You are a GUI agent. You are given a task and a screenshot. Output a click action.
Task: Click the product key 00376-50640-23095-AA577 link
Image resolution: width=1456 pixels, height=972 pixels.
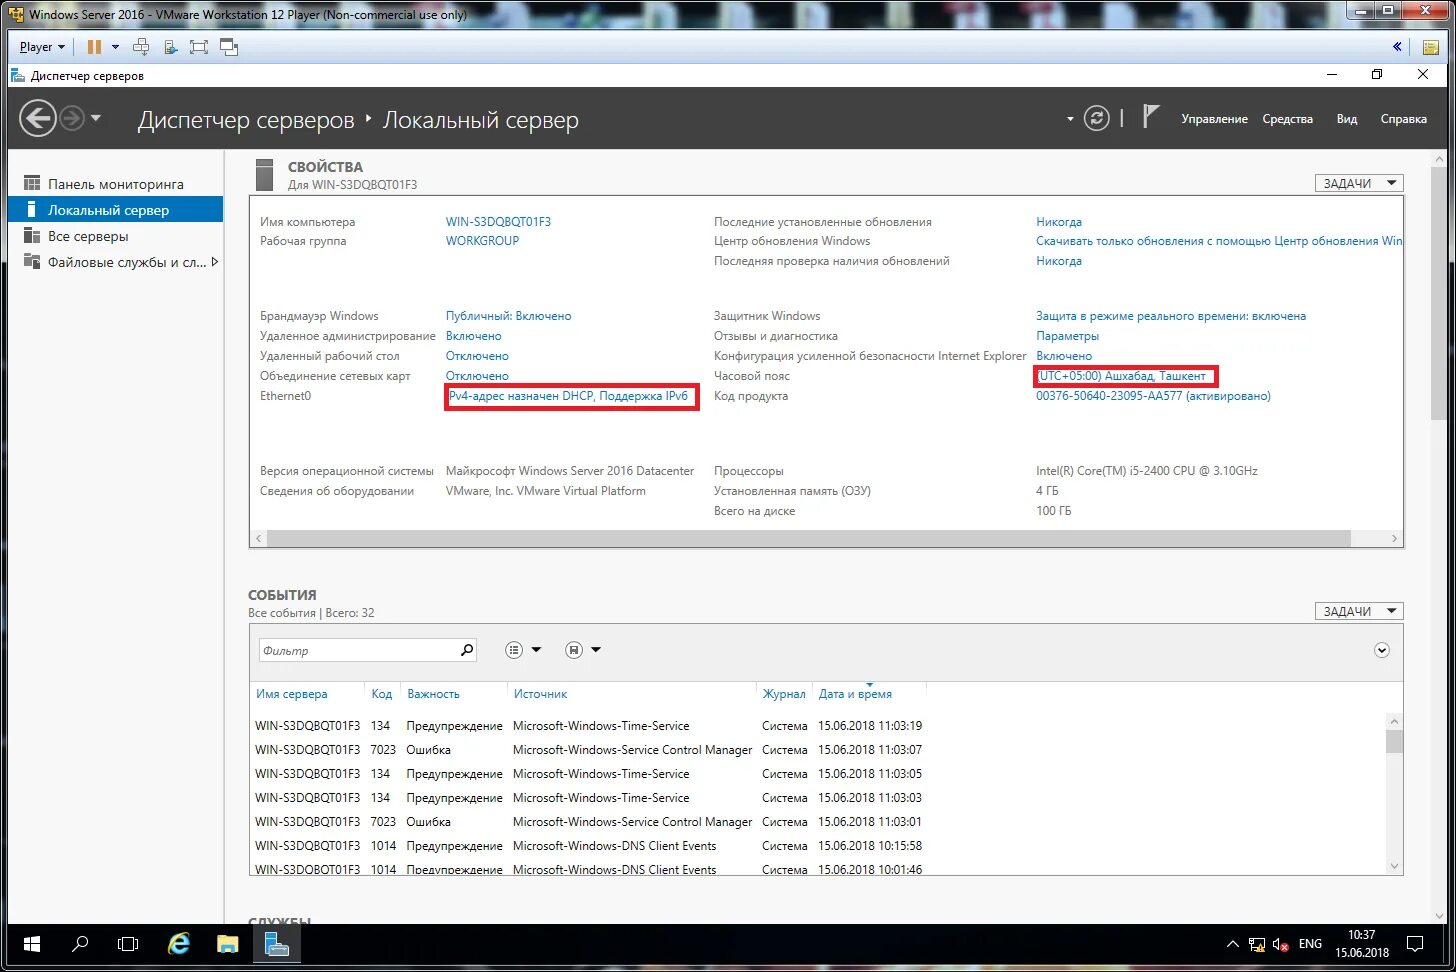[1153, 396]
